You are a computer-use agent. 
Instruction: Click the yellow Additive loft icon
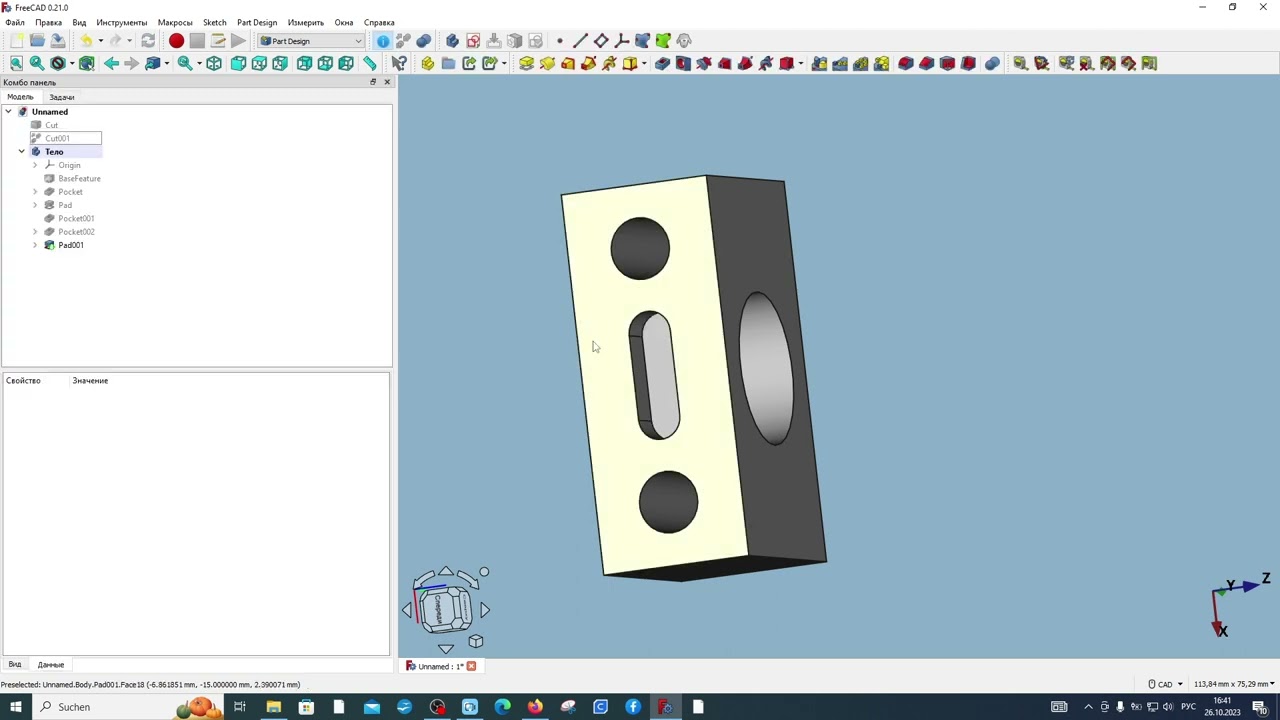coord(568,64)
